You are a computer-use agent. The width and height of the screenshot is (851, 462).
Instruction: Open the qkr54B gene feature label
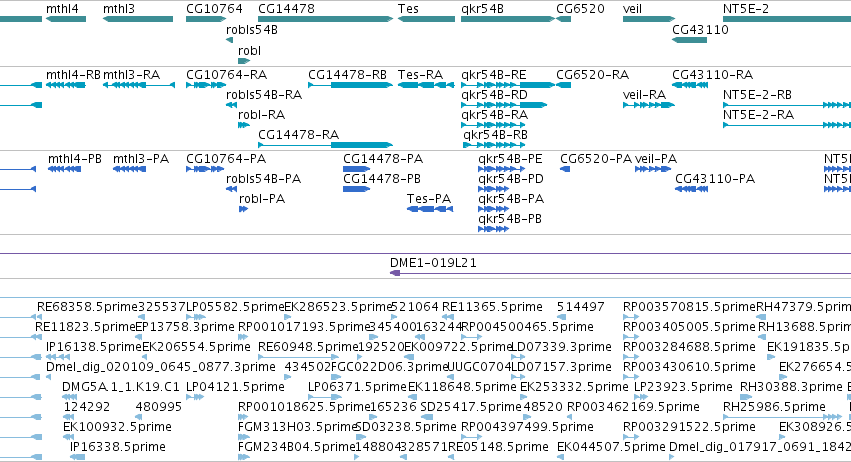tap(482, 9)
